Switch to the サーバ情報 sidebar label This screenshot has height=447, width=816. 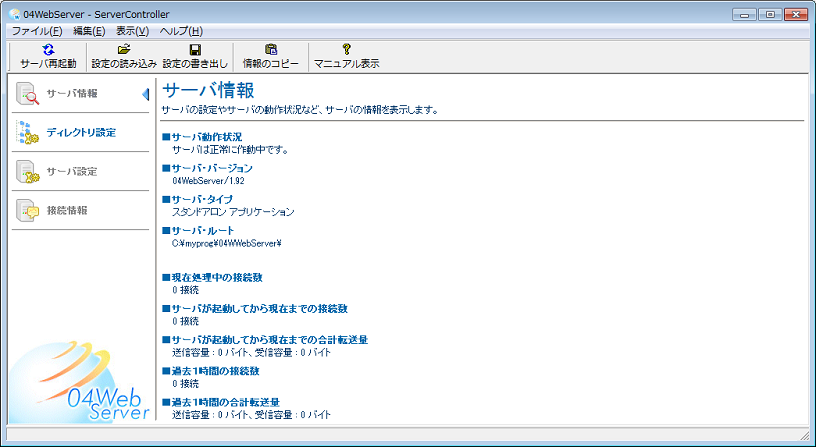(x=72, y=94)
